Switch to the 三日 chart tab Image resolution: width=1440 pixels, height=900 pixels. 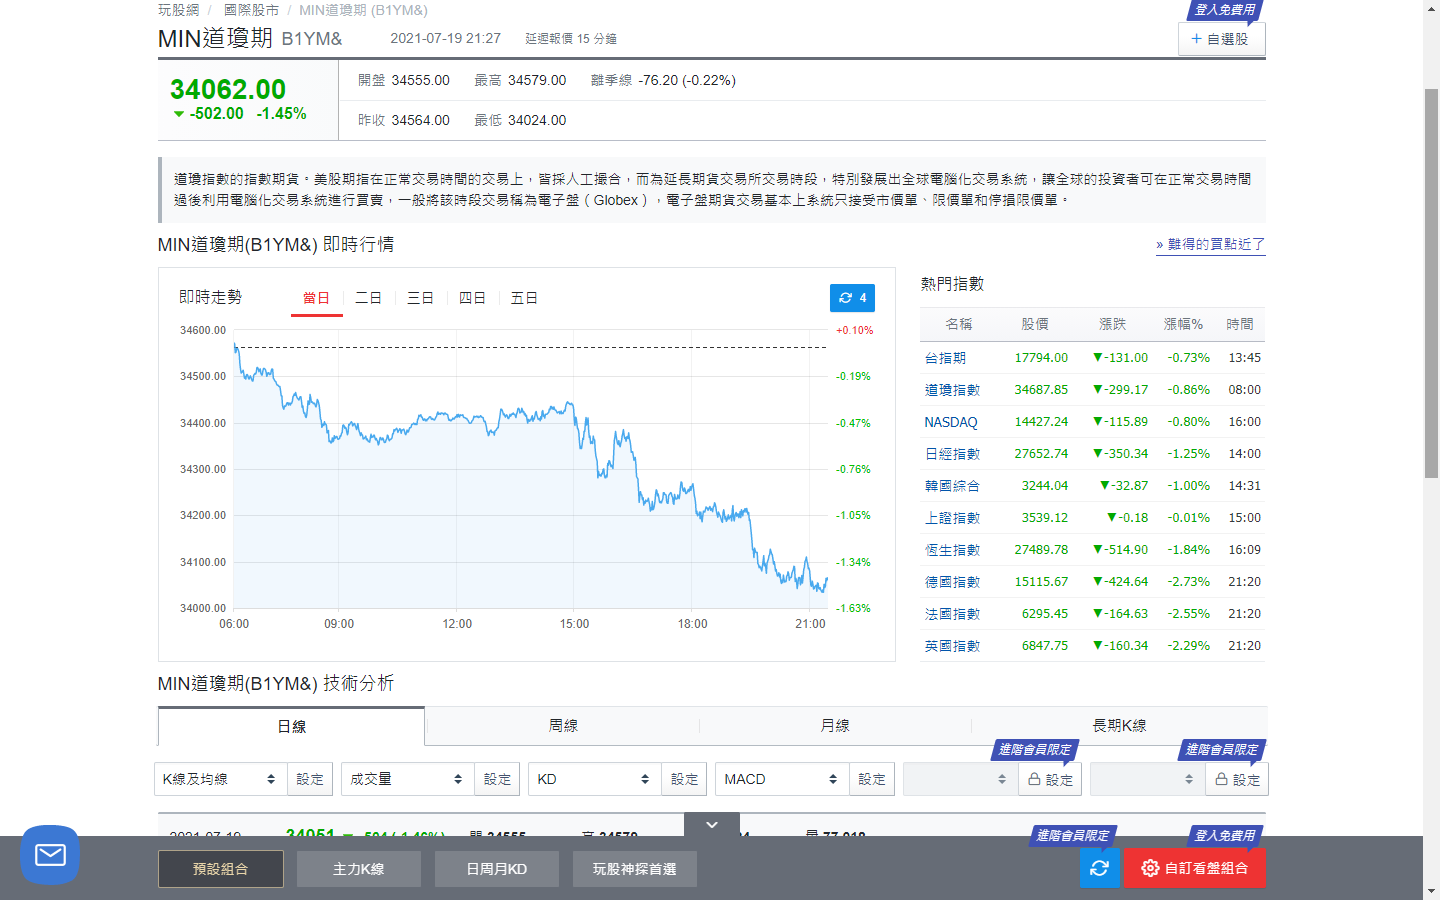point(420,298)
